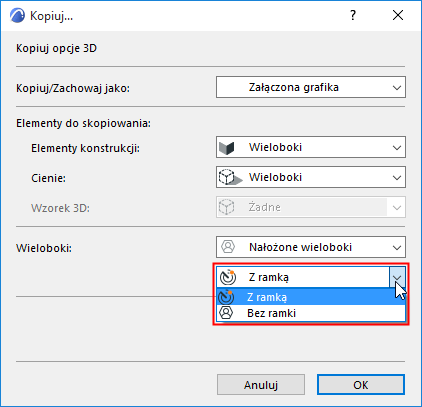Click the Anuluj button

261,385
